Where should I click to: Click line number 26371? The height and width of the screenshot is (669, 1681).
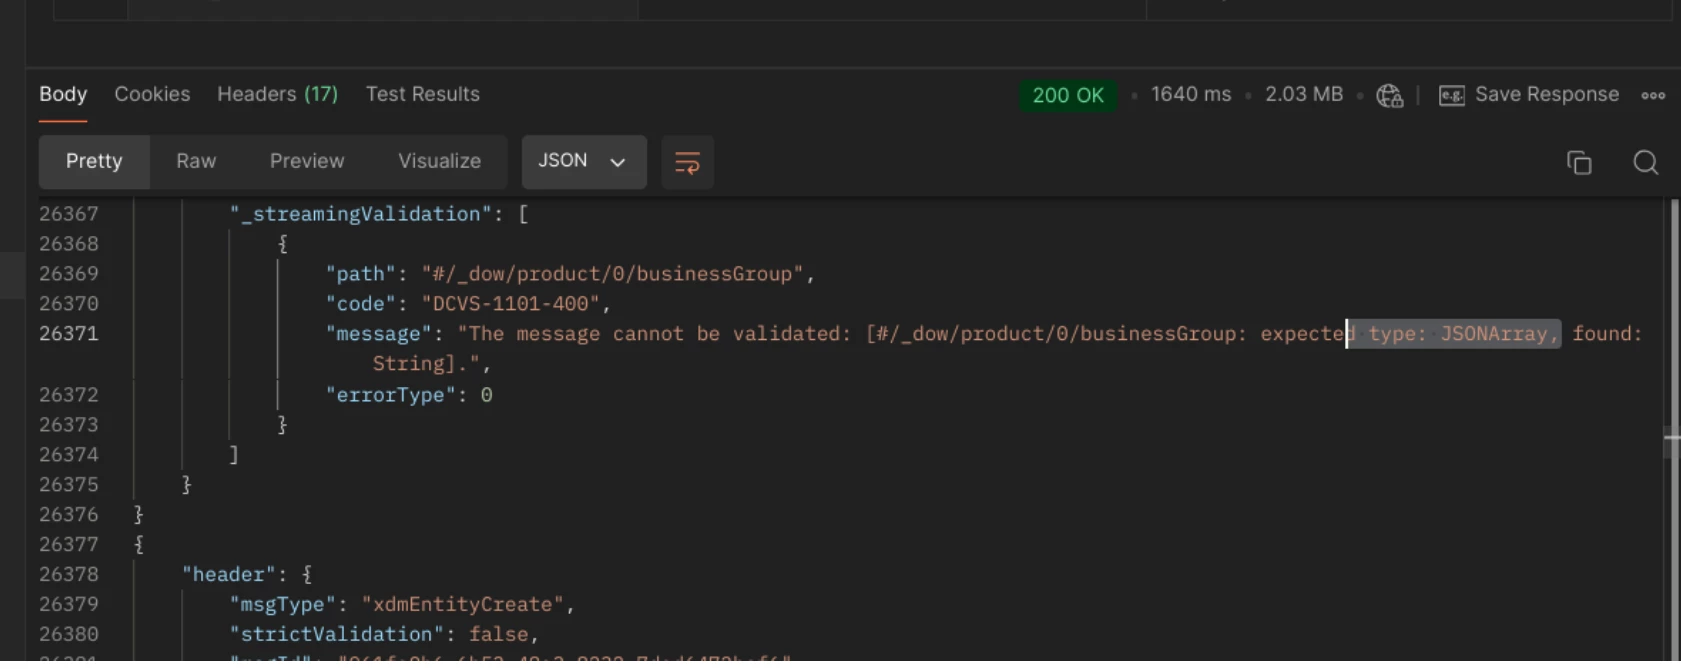tap(69, 334)
